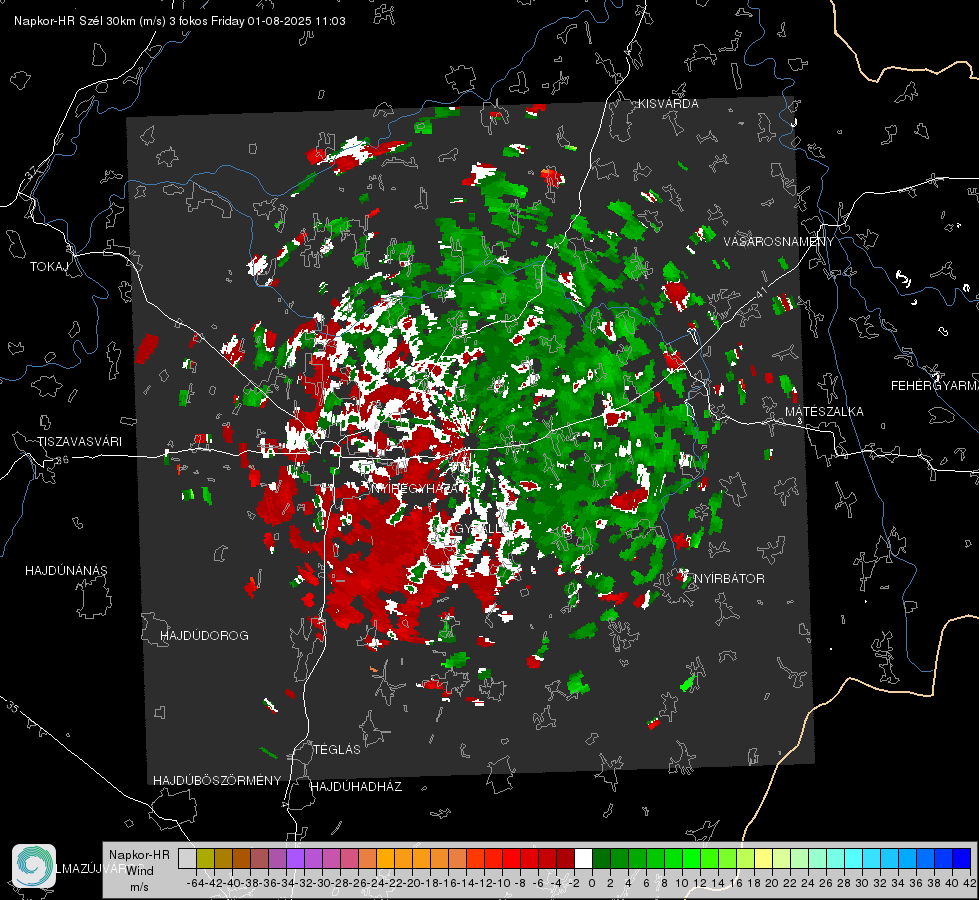Select the pale yellow swatch between 18 and 20
This screenshot has height=900, width=979.
pyautogui.click(x=763, y=858)
